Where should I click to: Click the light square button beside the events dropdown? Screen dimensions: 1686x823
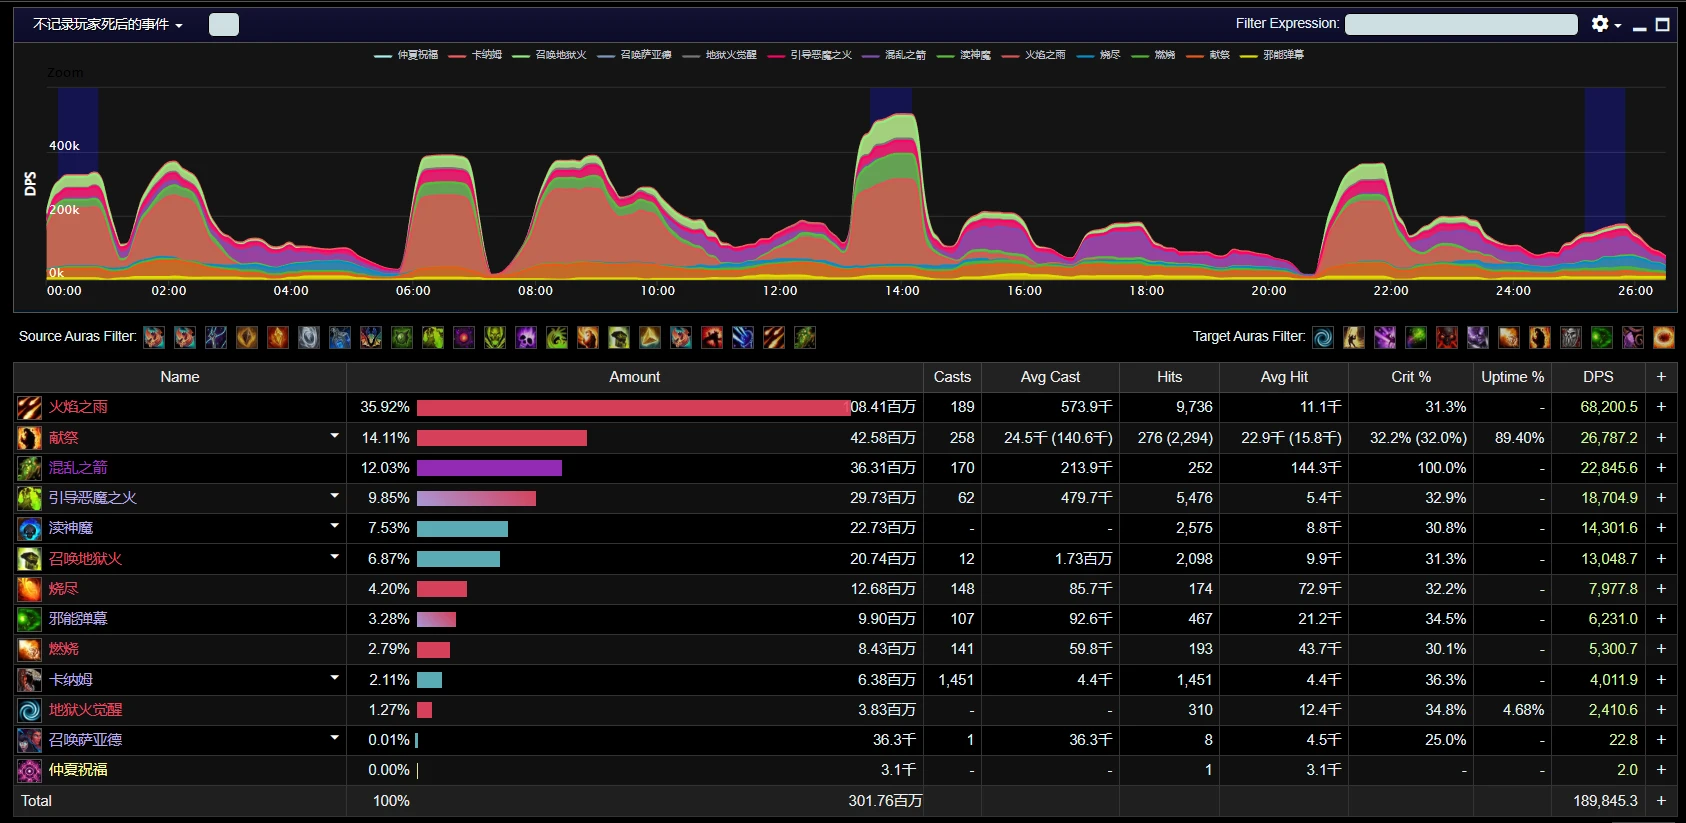click(224, 24)
